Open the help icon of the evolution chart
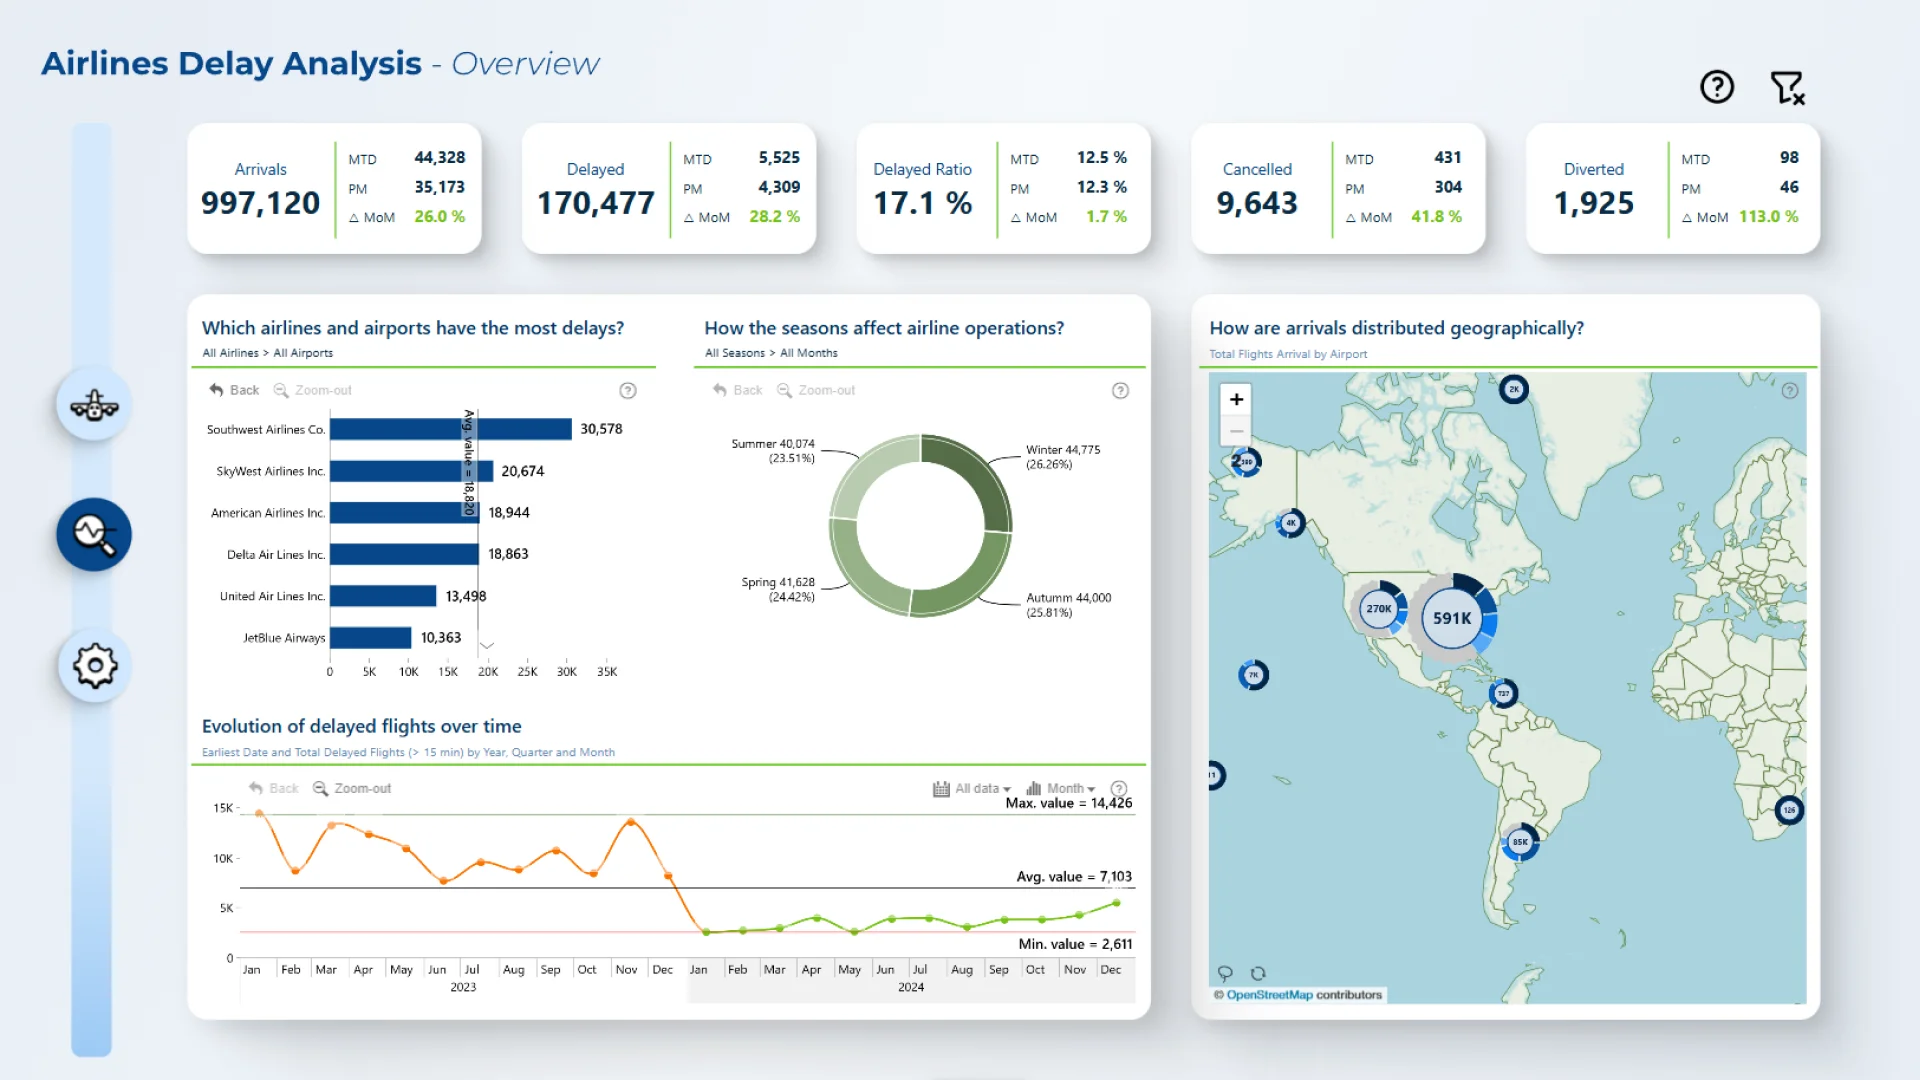Viewport: 1920px width, 1080px height. click(x=1120, y=788)
